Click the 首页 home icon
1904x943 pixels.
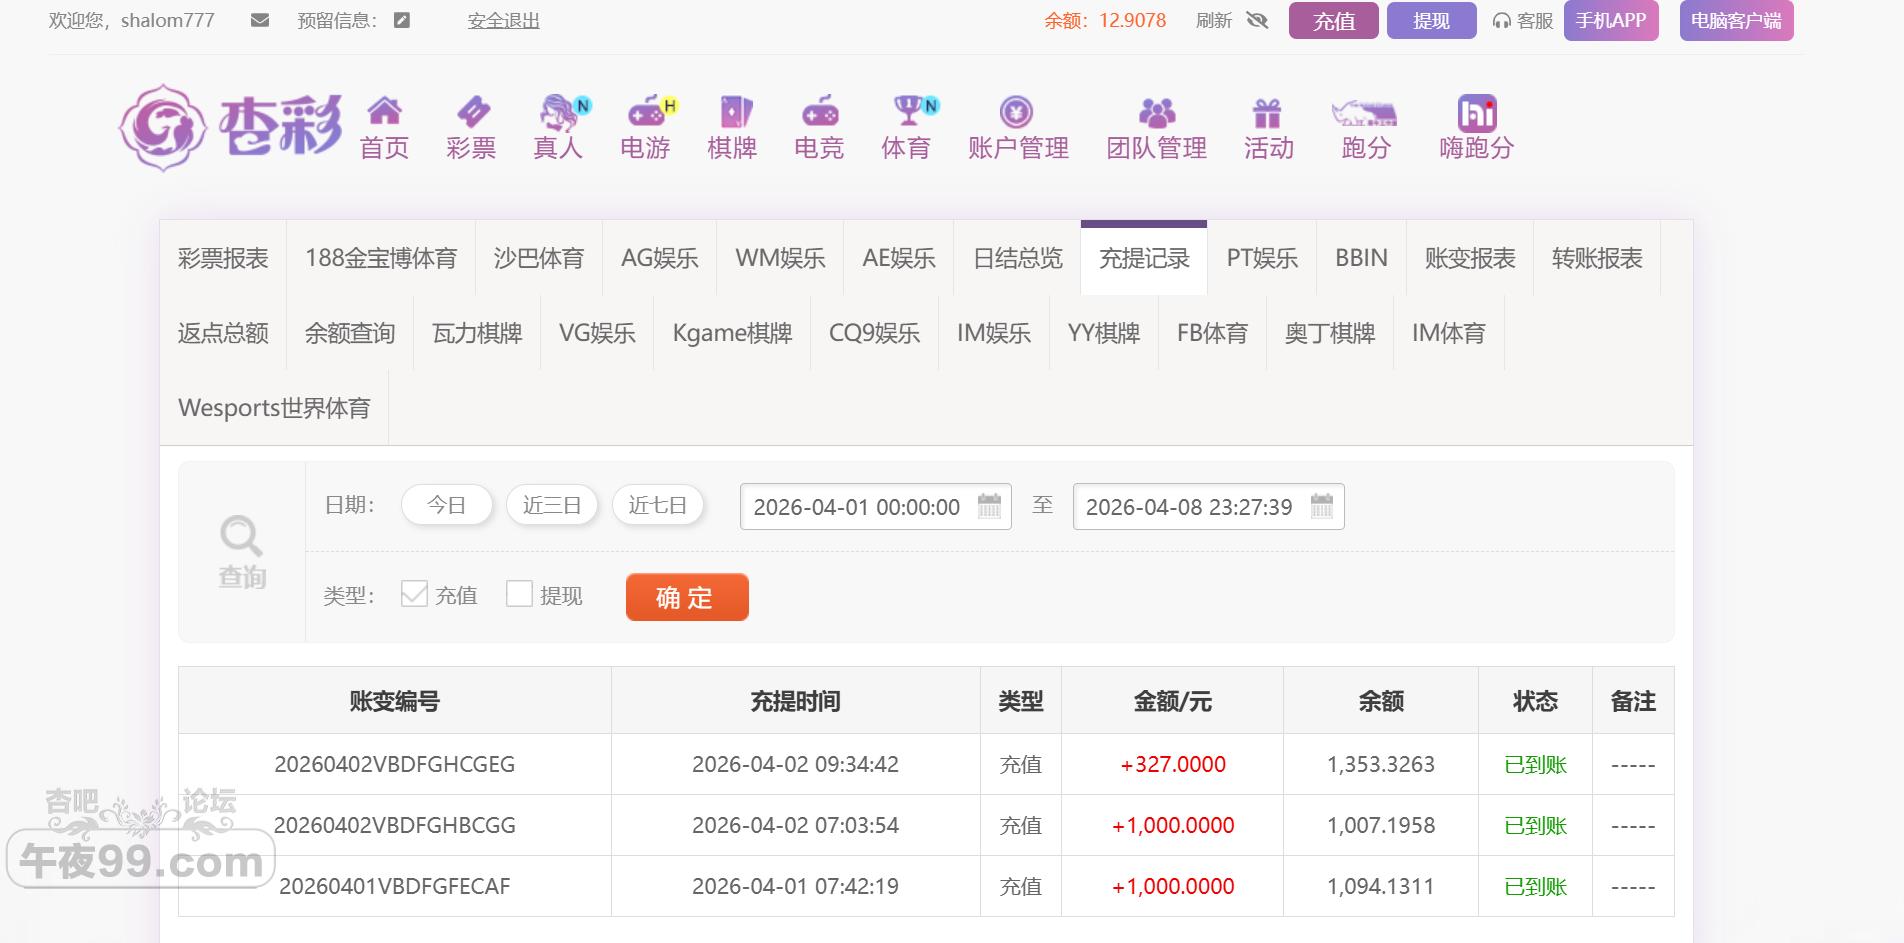click(384, 110)
